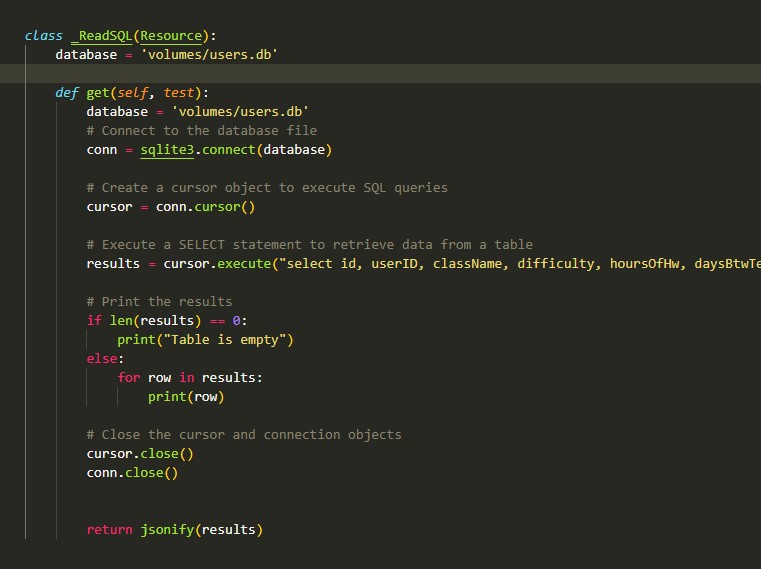Click '# Connect to the database file' comment
This screenshot has width=761, height=569.
coord(201,131)
